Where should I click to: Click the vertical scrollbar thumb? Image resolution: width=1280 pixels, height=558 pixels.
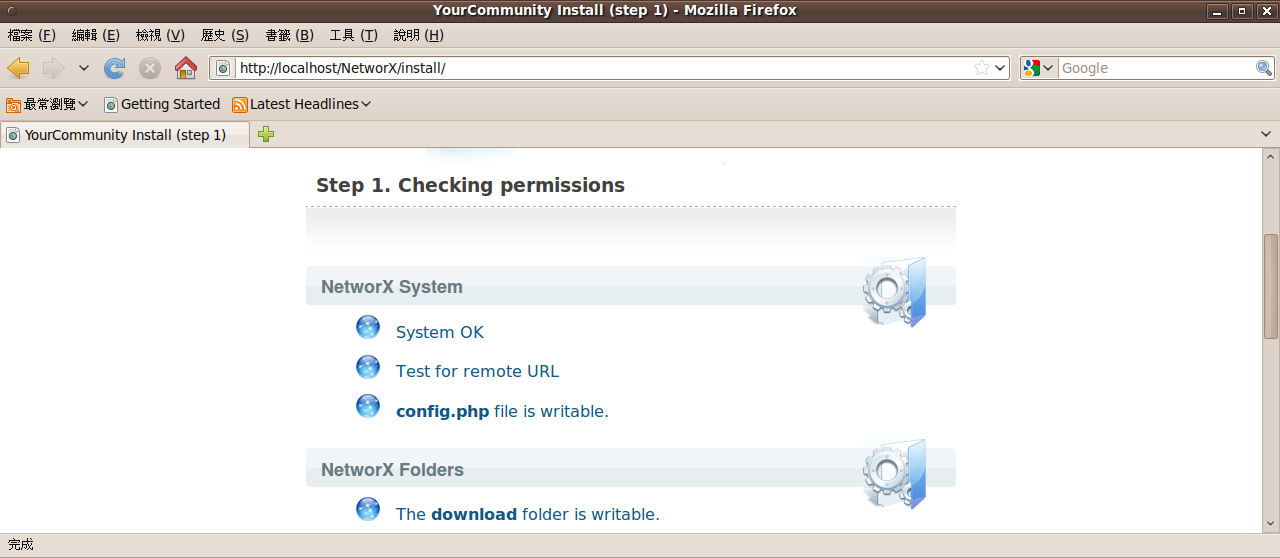pos(1271,287)
